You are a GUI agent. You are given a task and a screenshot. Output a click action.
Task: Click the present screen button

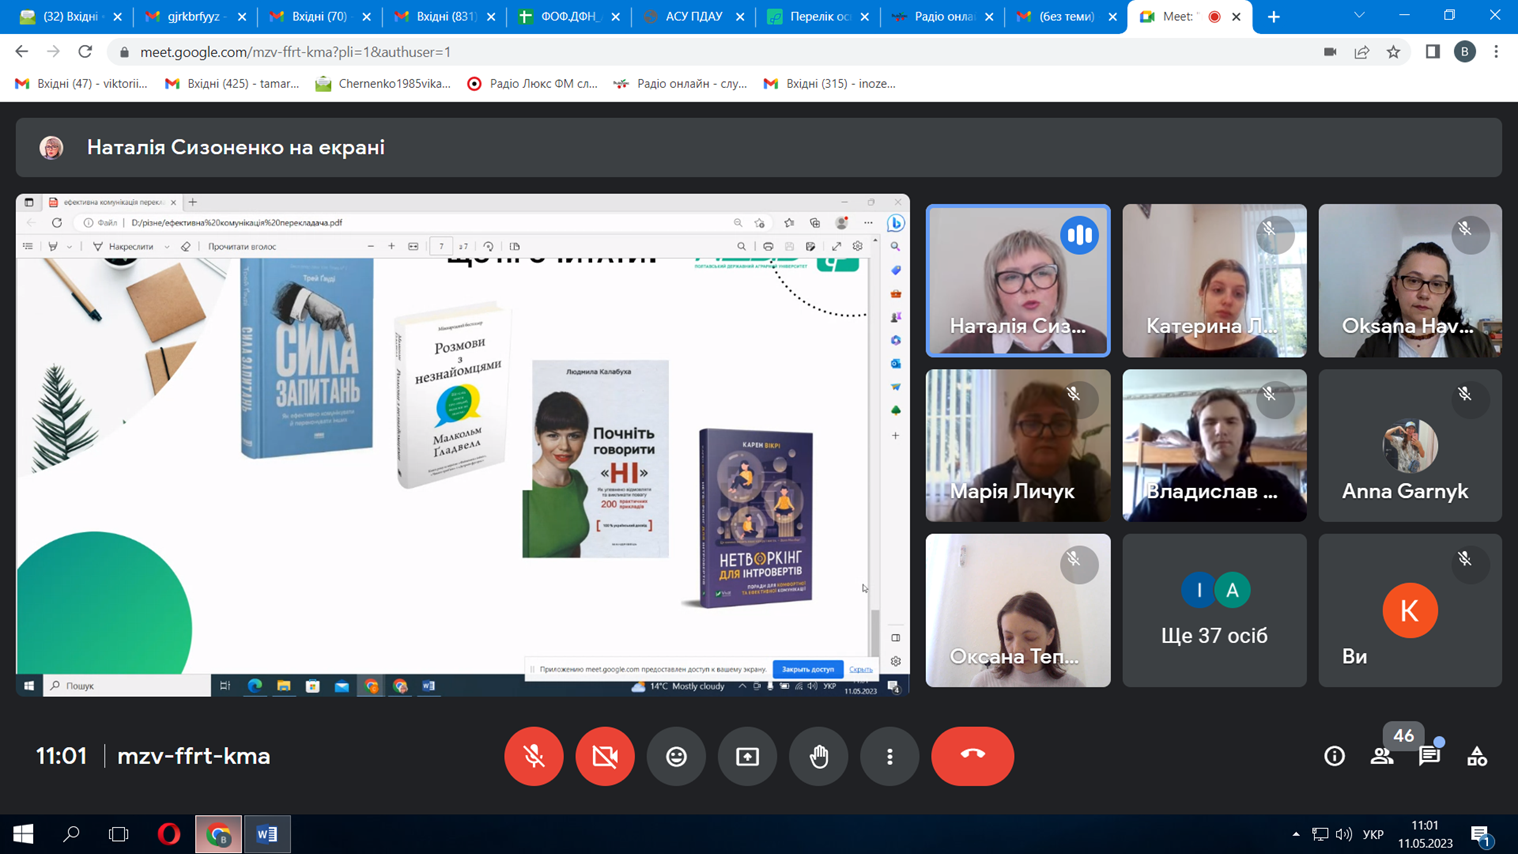pos(747,756)
